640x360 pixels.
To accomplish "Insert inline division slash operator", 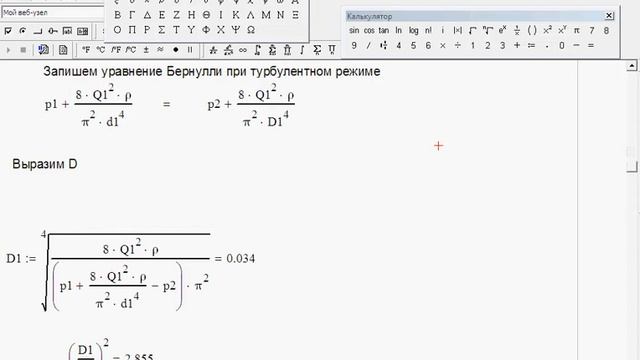I will [369, 45].
